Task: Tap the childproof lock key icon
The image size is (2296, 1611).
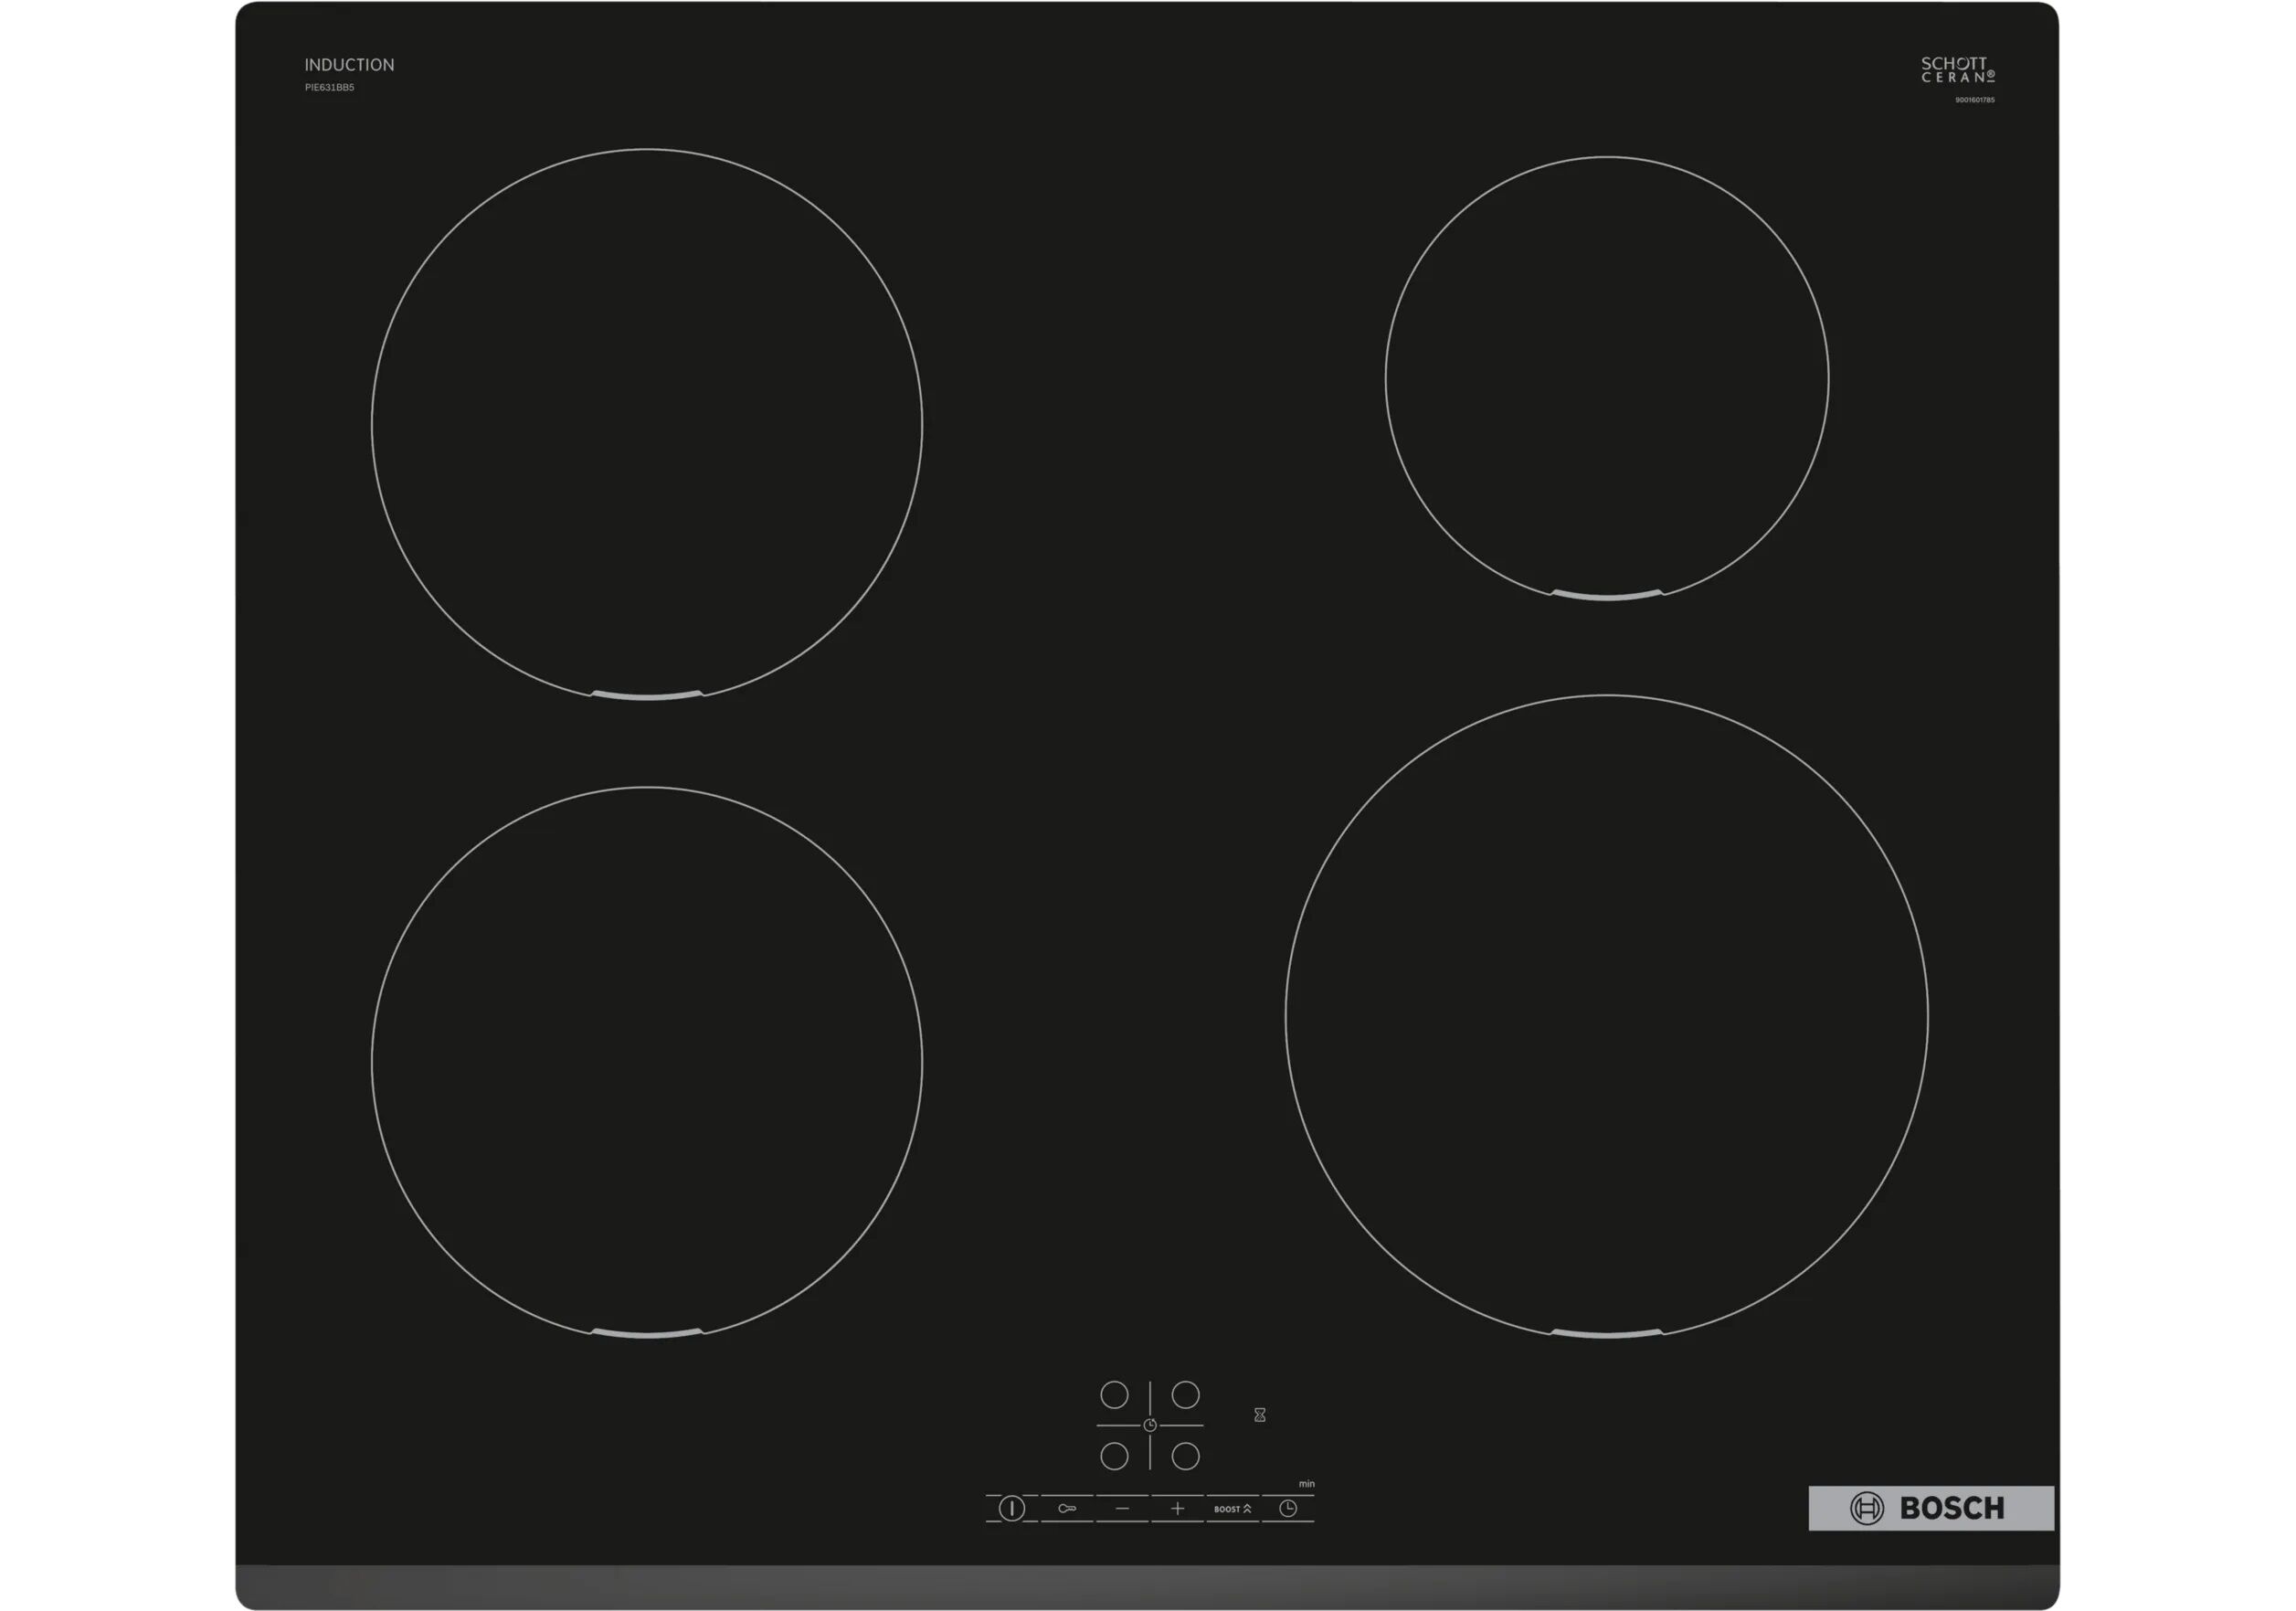Action: tap(1067, 1508)
